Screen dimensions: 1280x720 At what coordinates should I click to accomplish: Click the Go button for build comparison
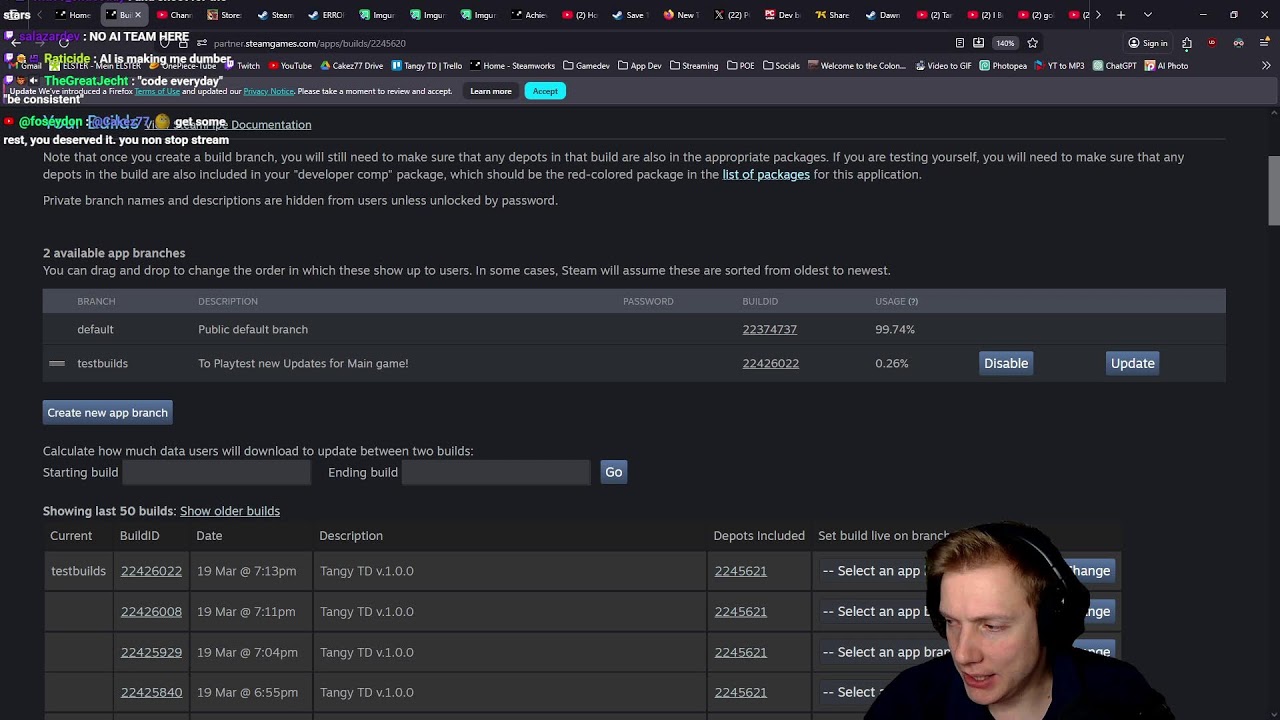click(x=614, y=472)
